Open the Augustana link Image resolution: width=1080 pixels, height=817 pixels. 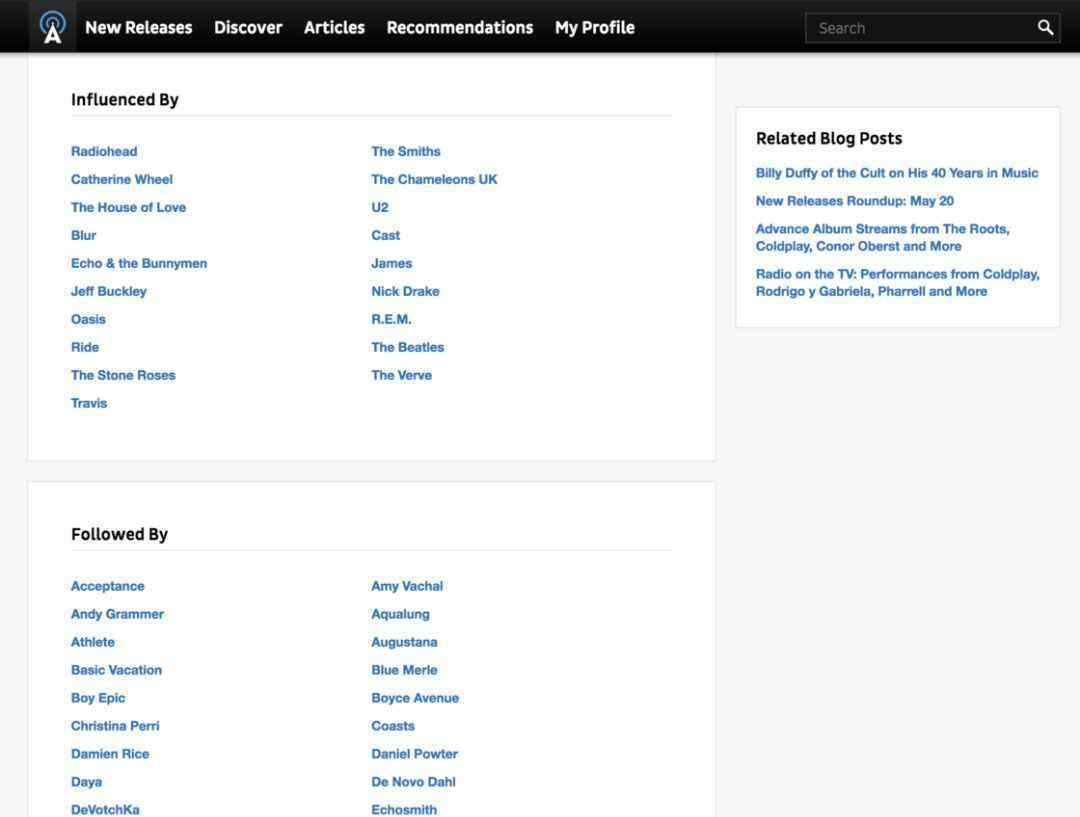[404, 642]
